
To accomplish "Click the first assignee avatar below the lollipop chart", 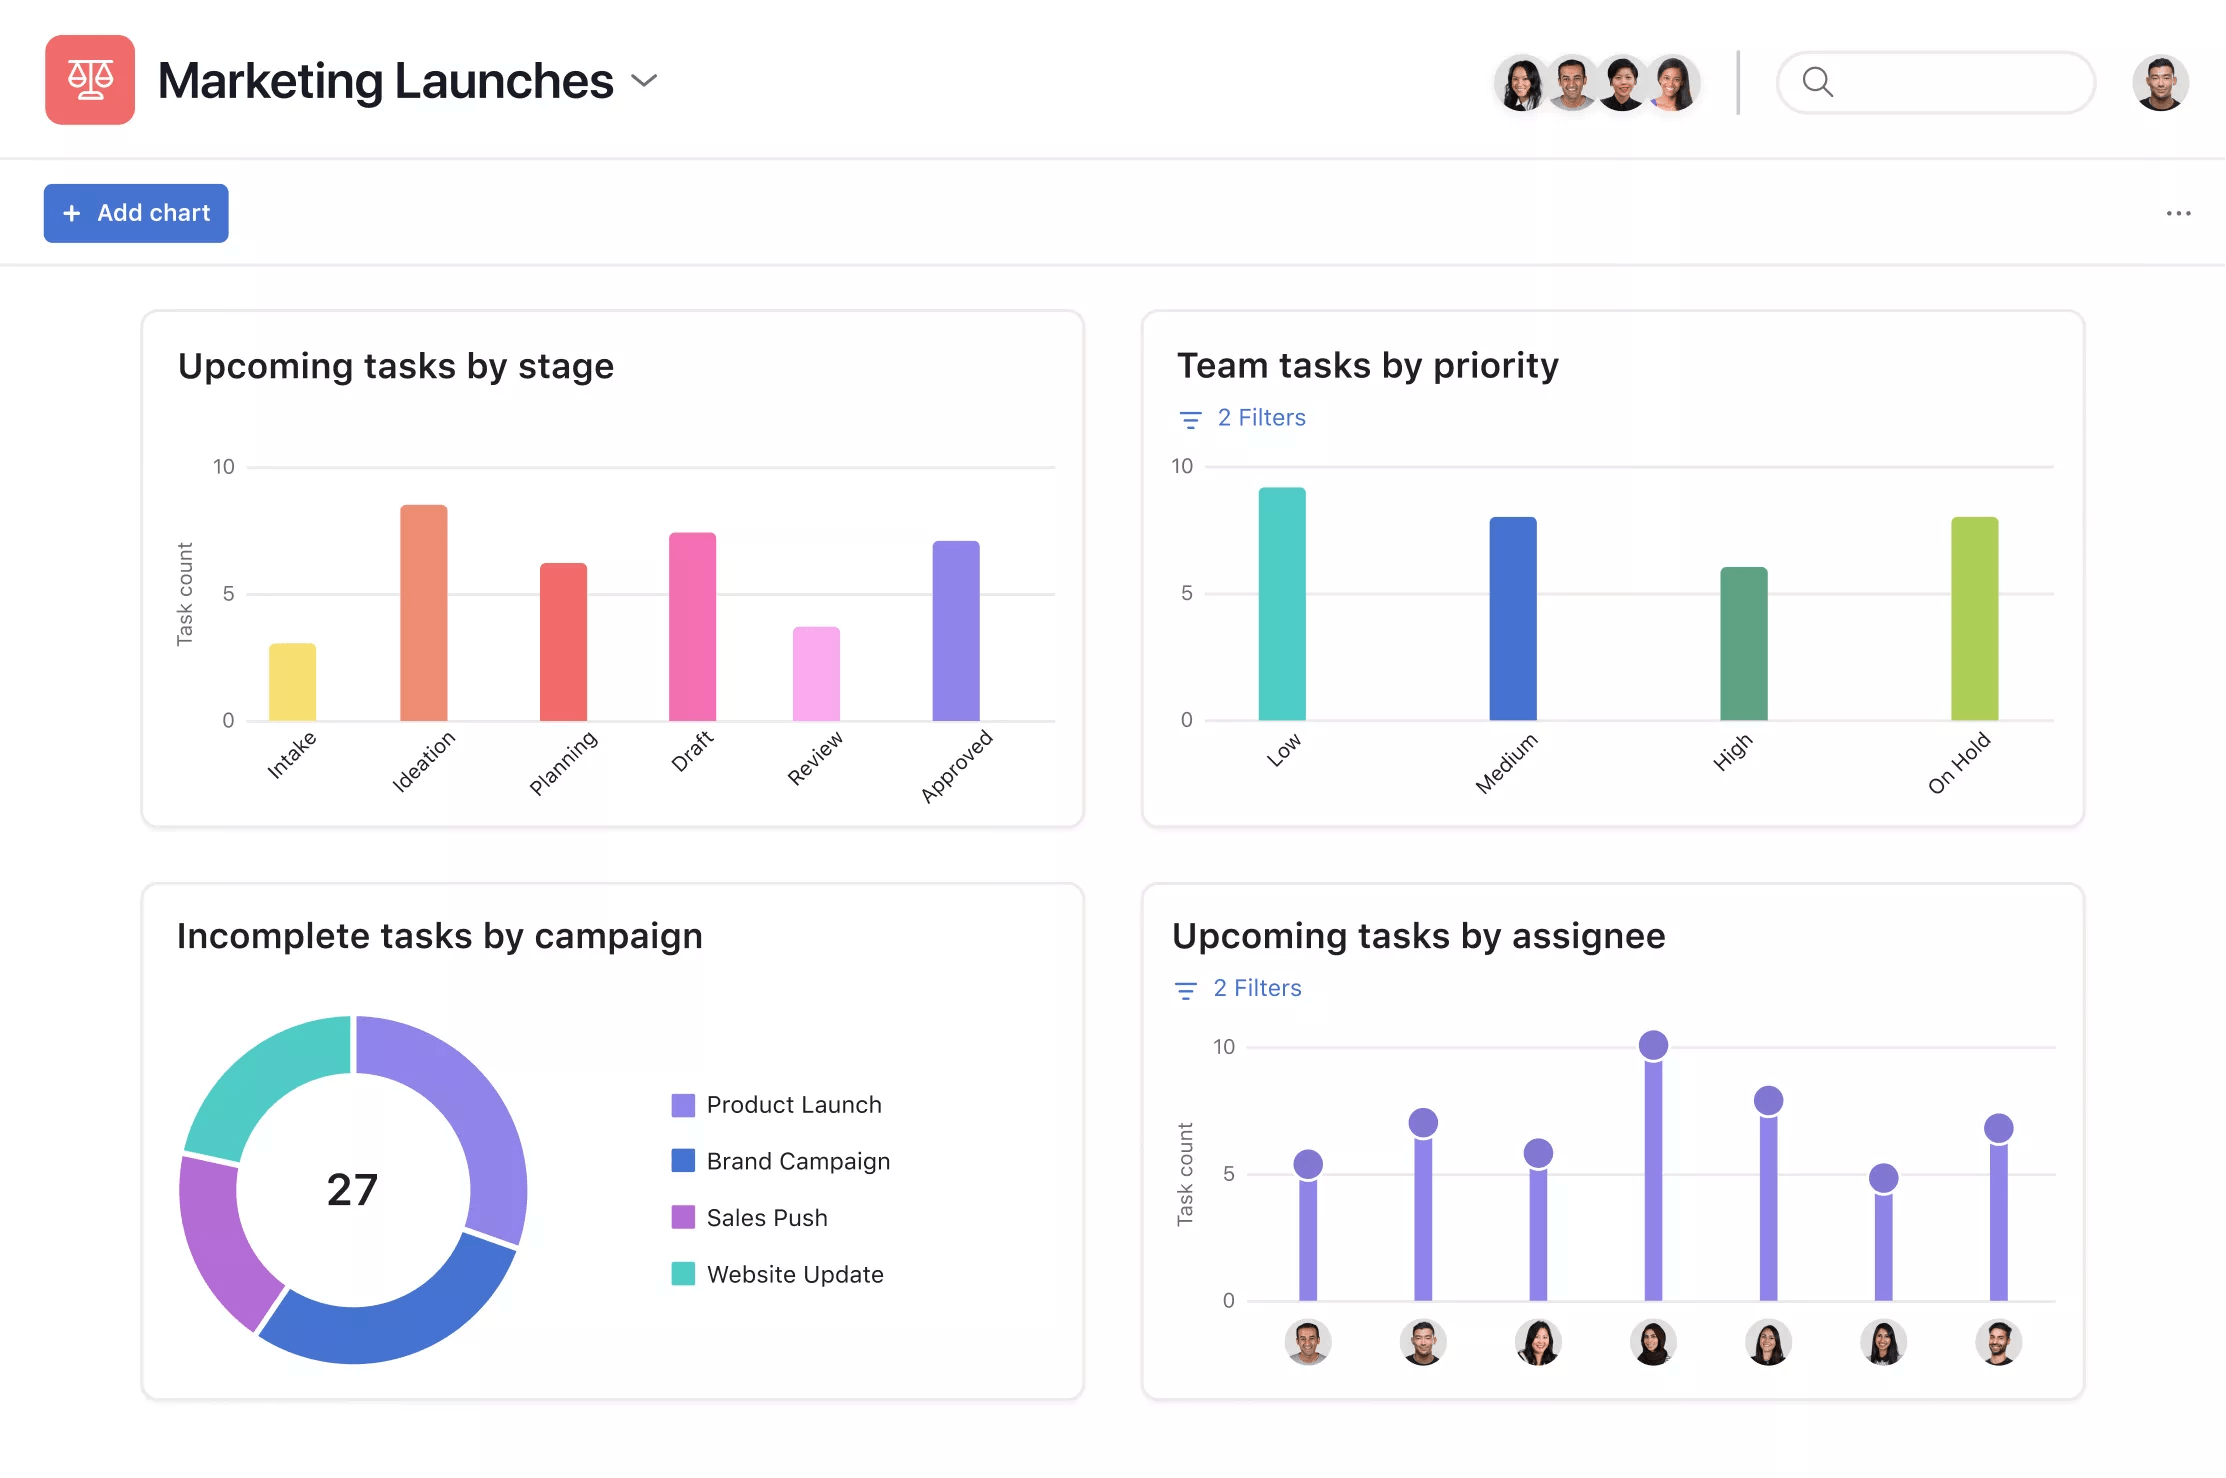I will click(1308, 1343).
